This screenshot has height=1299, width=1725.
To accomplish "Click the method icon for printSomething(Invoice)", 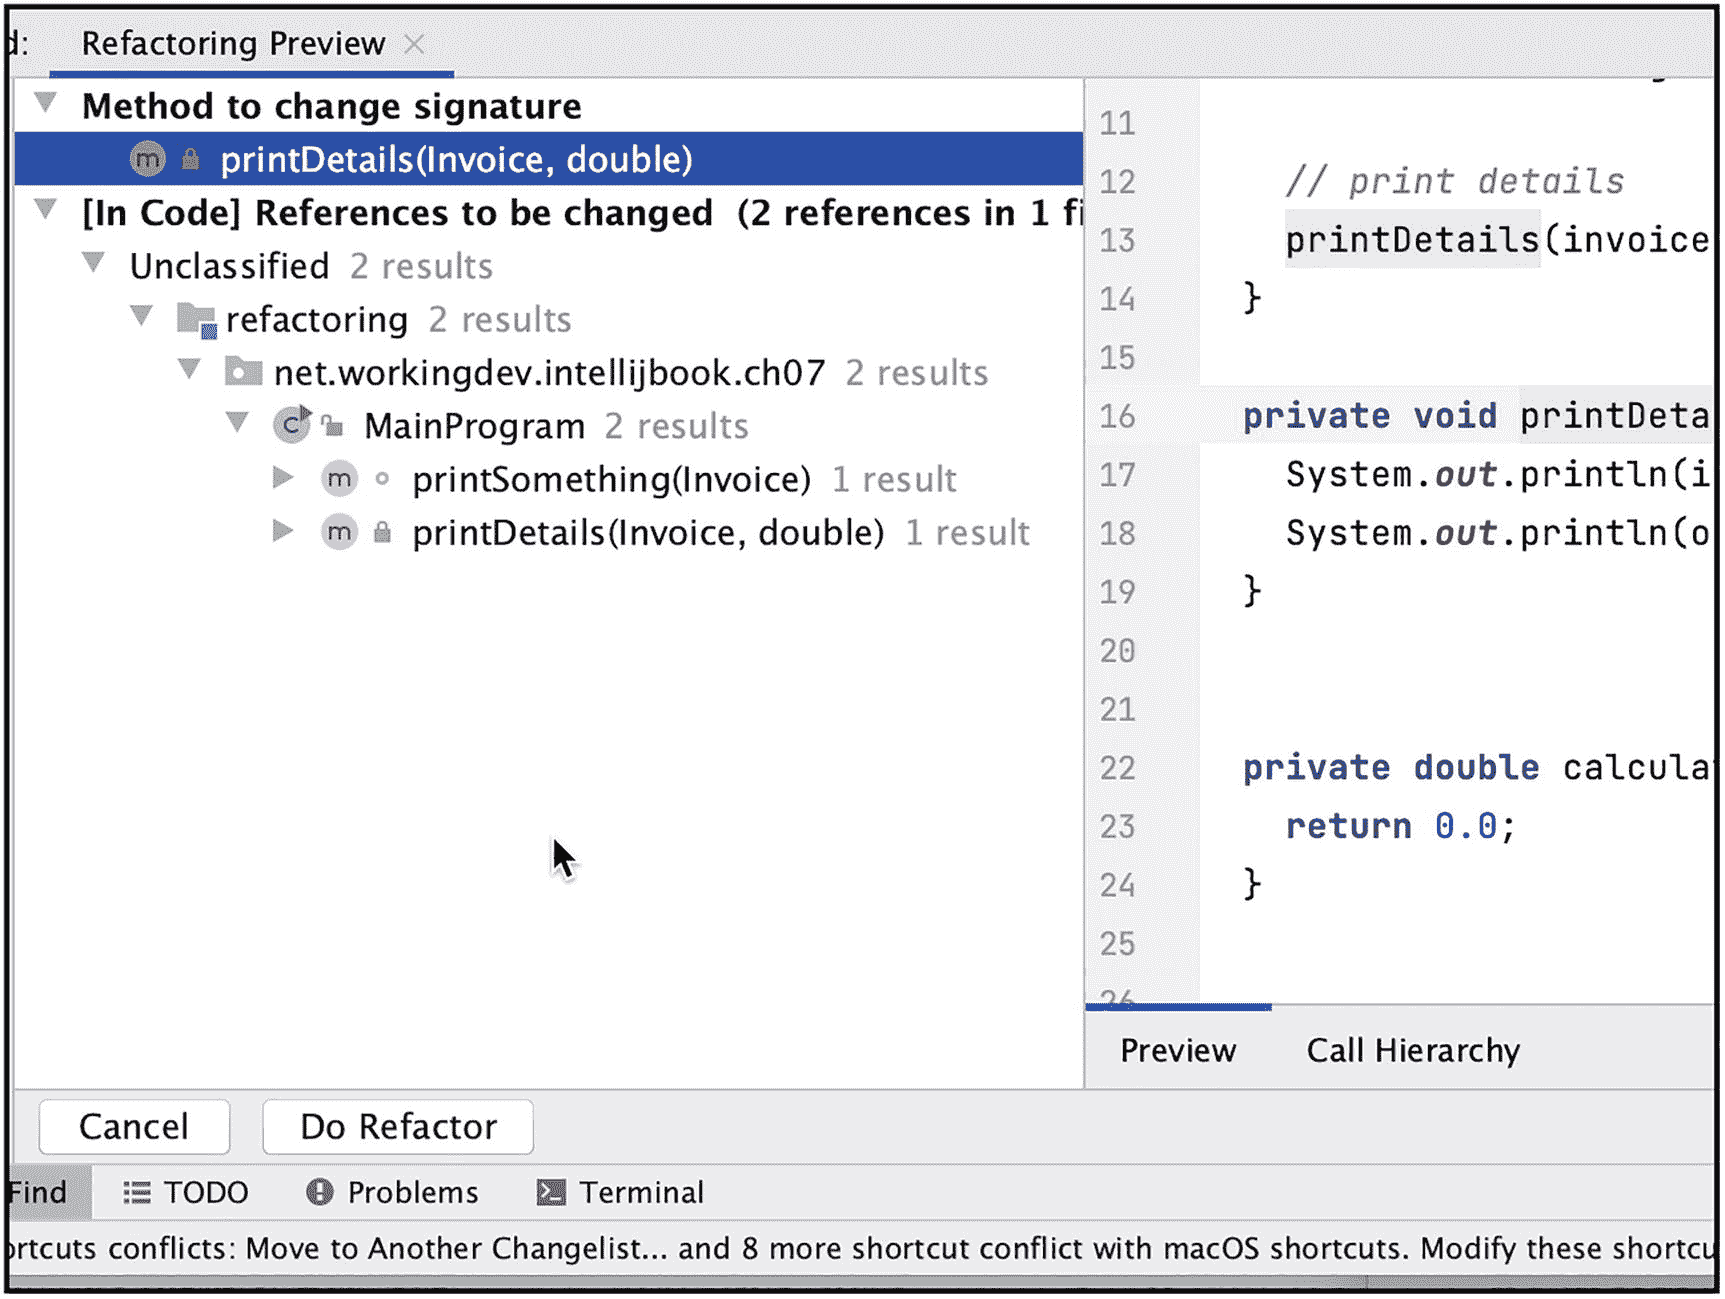I will coord(340,479).
